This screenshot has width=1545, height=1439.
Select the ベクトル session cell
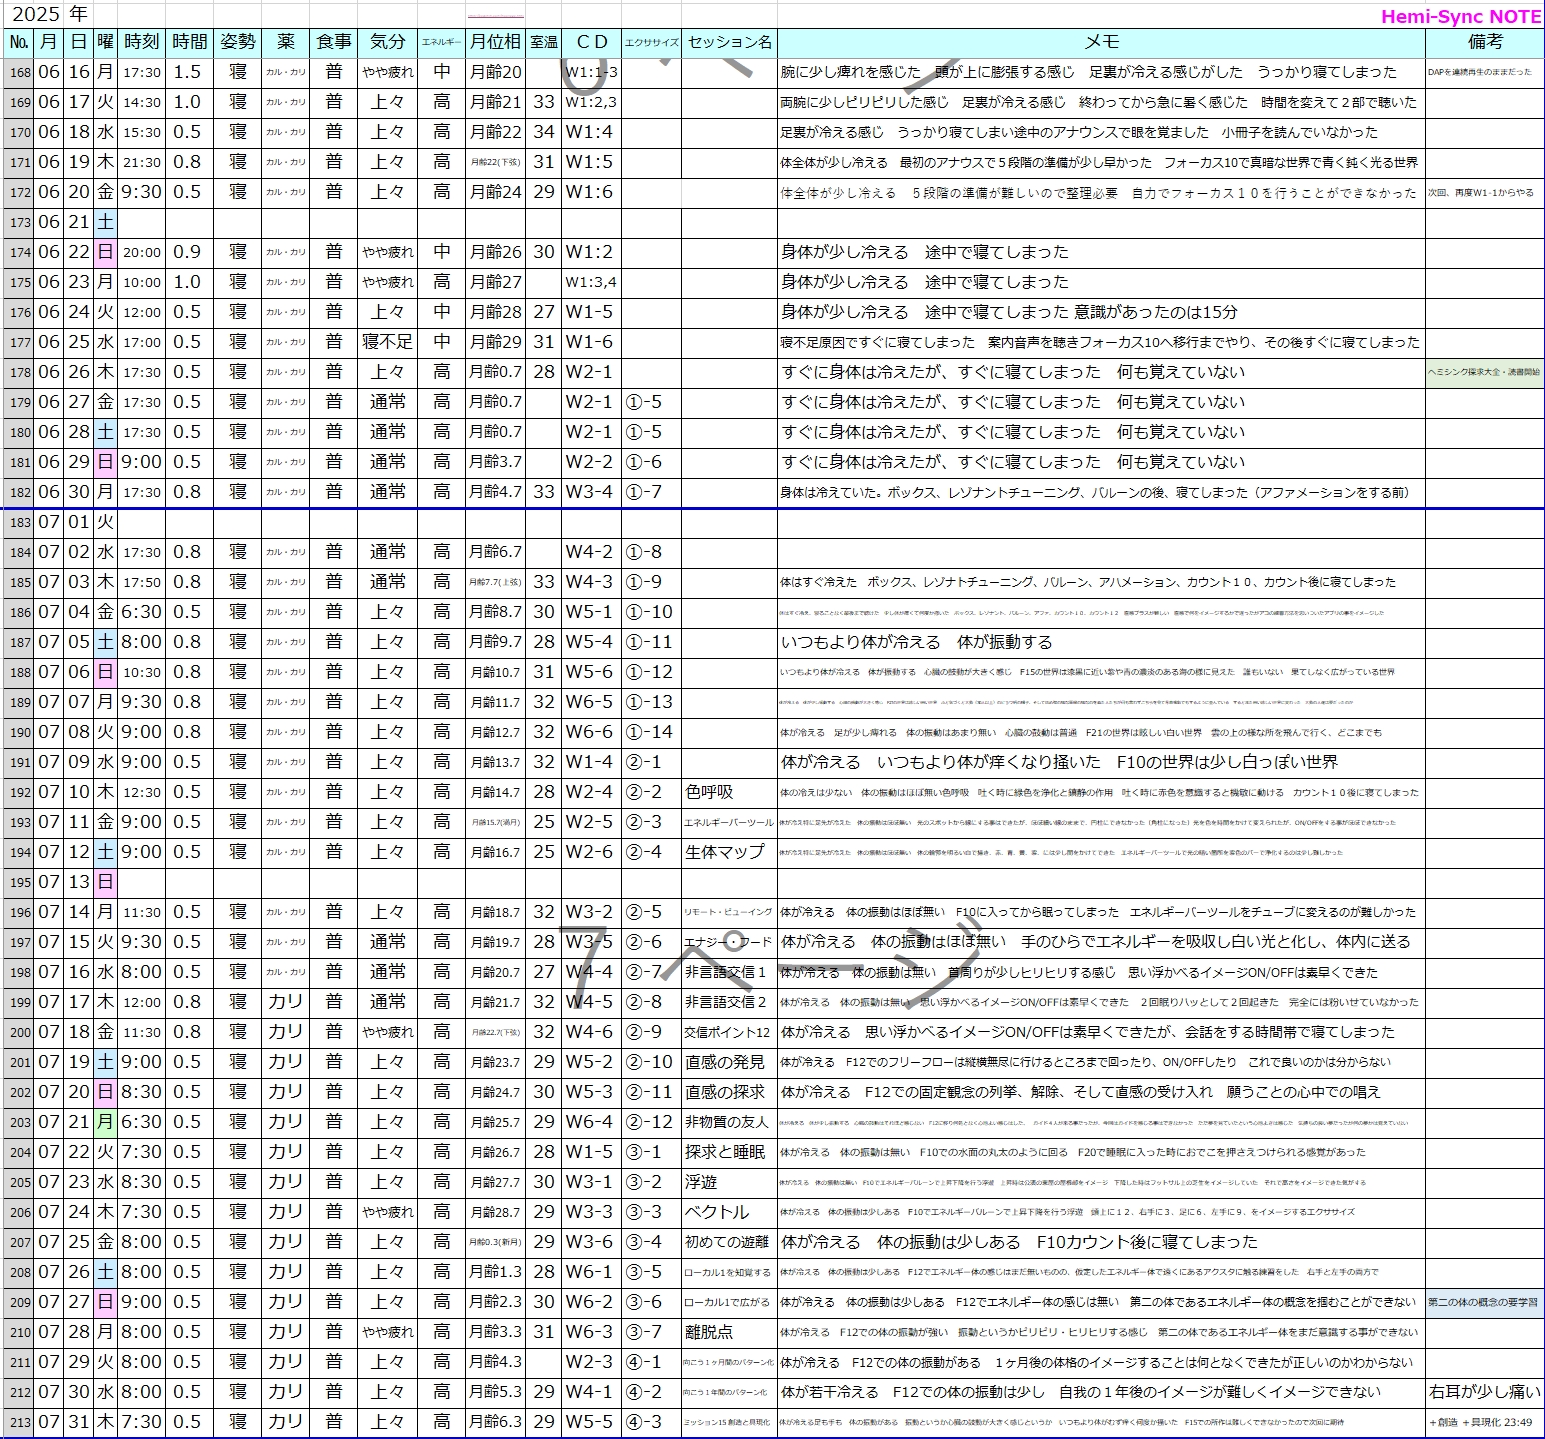730,1212
